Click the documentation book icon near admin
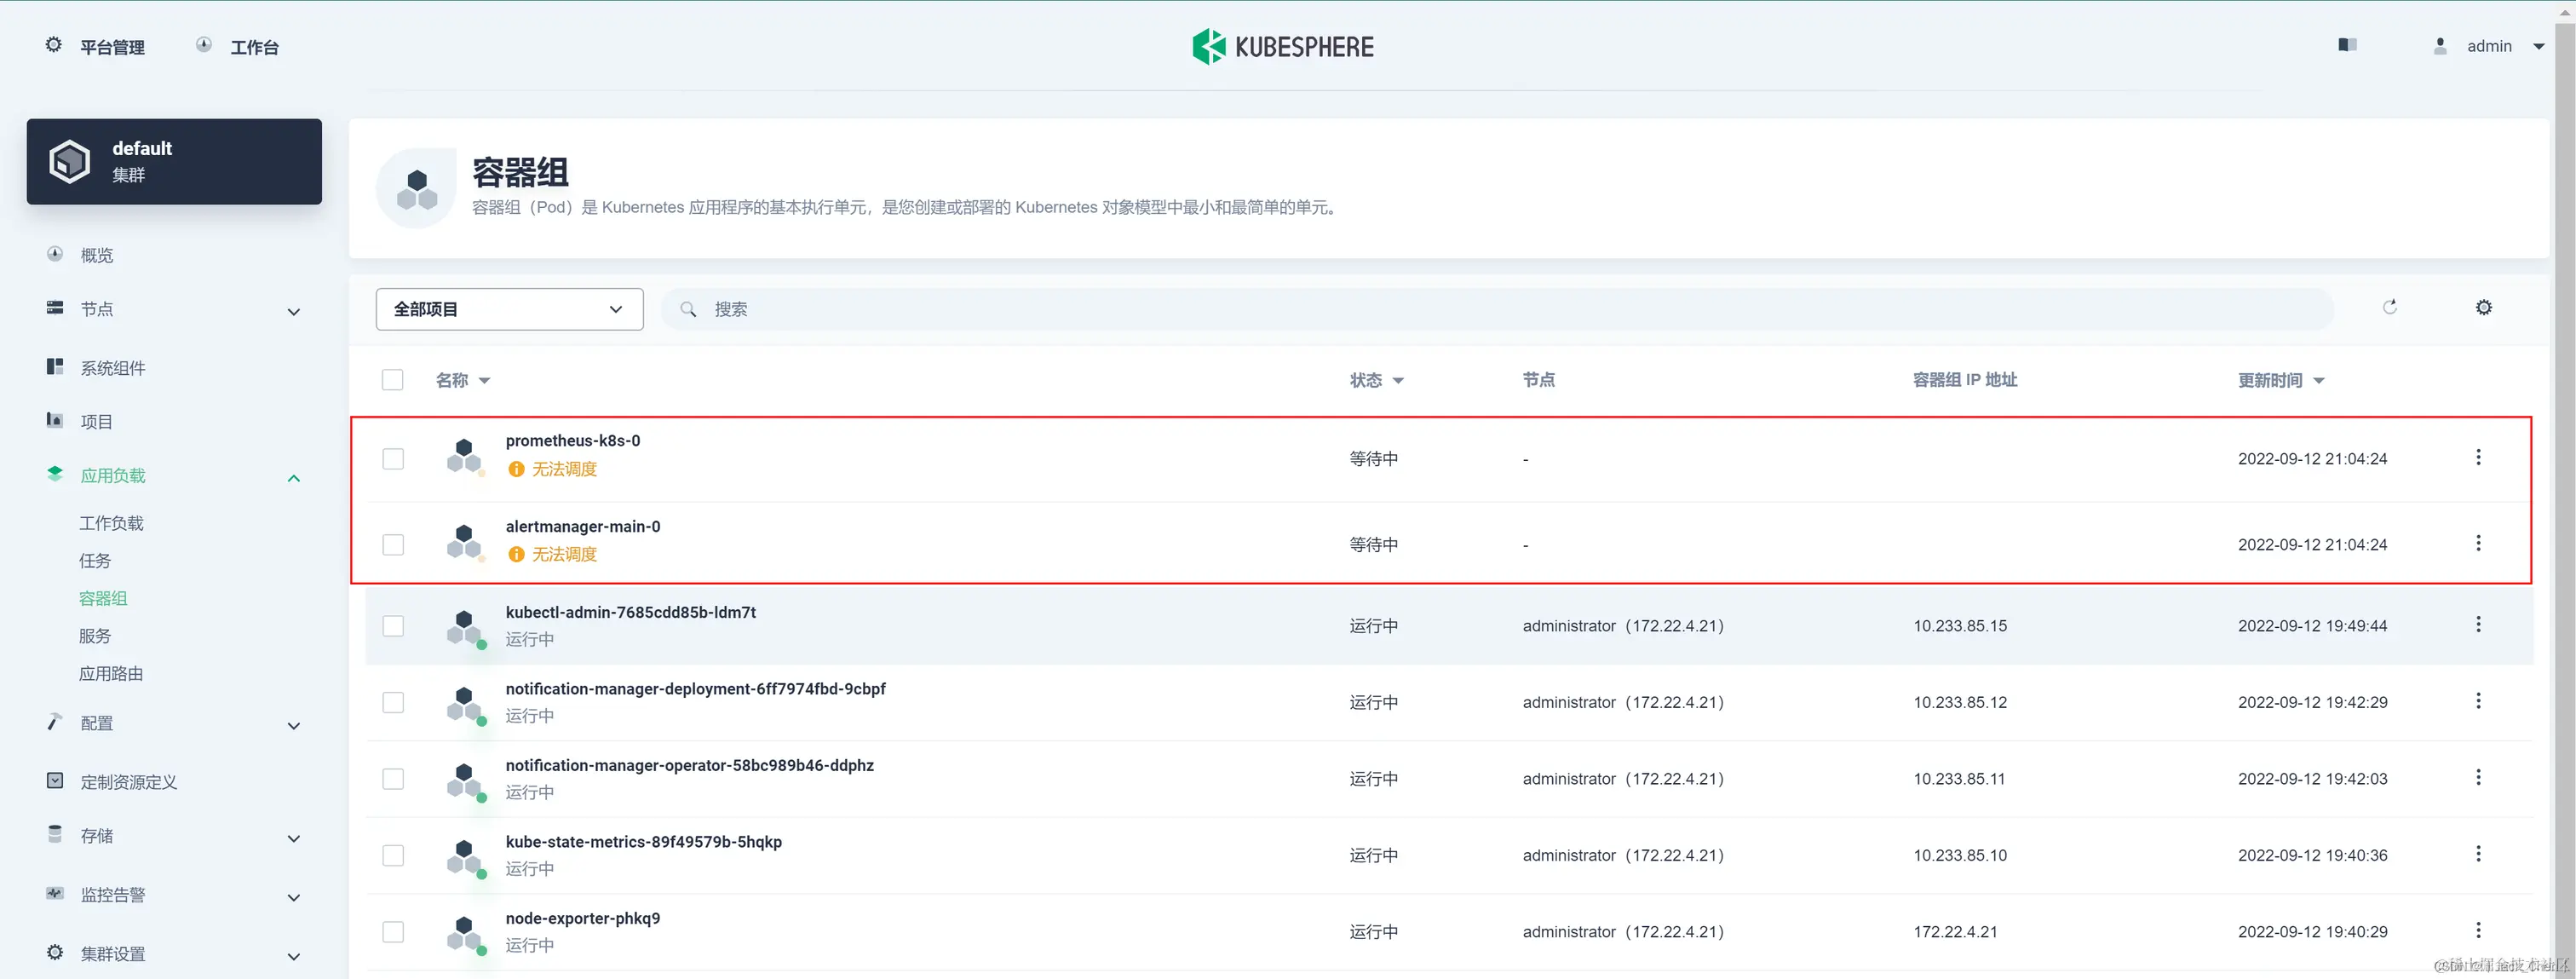This screenshot has width=2576, height=979. [x=2347, y=45]
